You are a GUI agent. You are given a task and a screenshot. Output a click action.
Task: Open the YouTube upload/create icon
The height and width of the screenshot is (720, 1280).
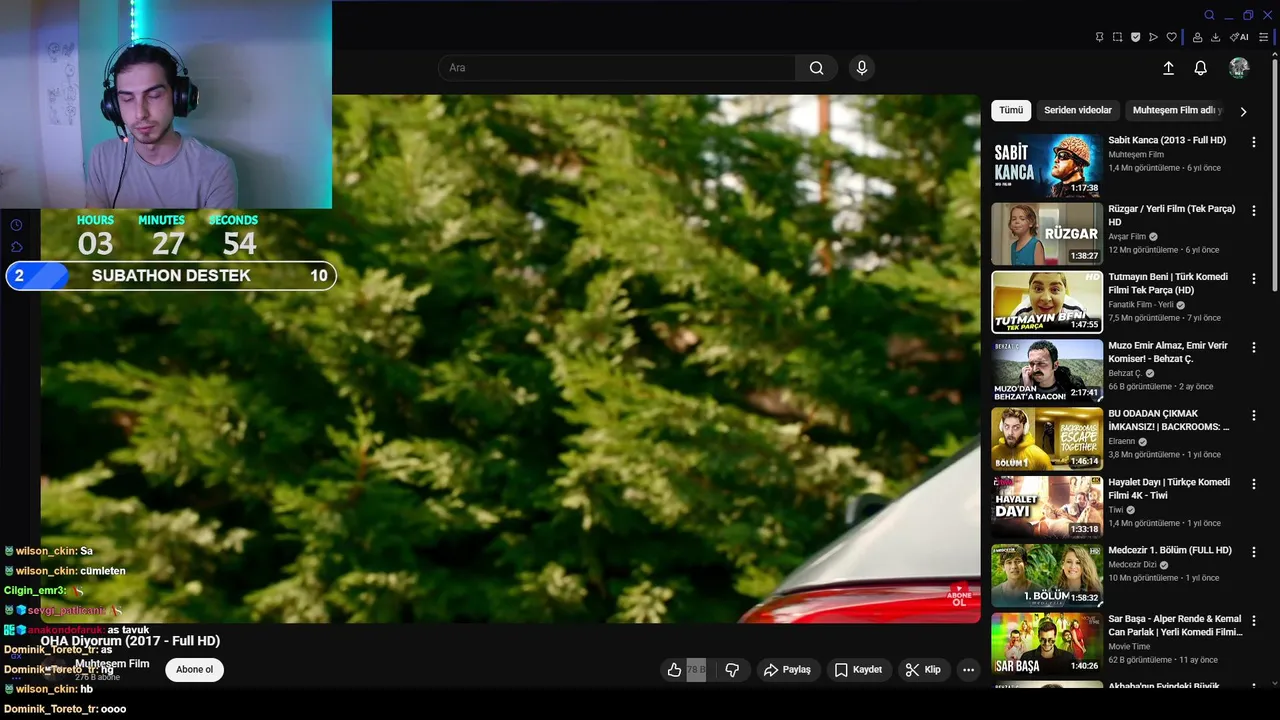click(1168, 68)
